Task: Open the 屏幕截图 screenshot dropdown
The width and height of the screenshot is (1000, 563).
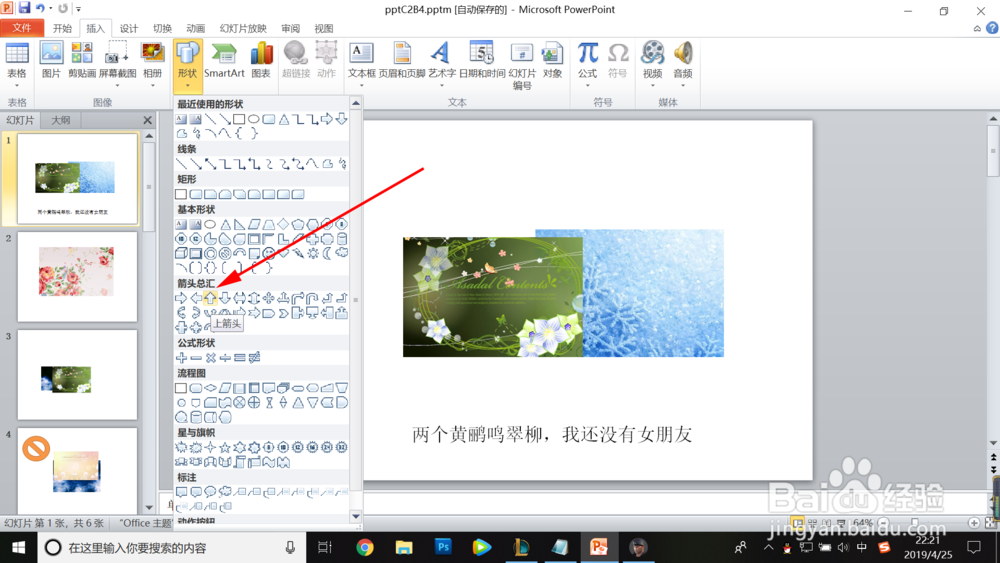Action: pyautogui.click(x=117, y=85)
